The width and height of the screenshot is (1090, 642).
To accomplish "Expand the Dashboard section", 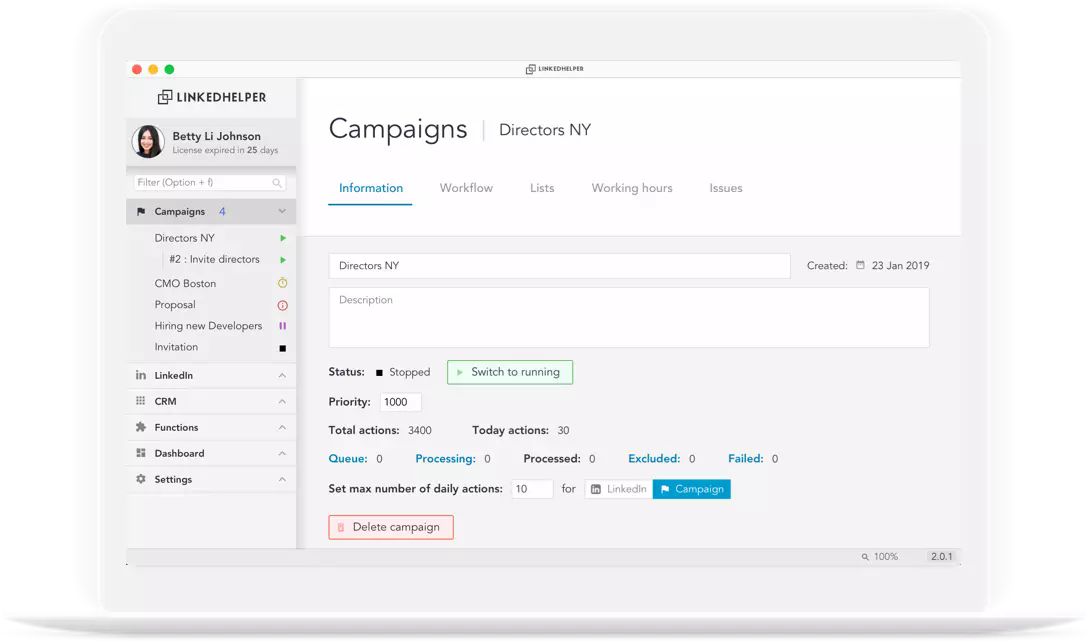I will (x=284, y=453).
